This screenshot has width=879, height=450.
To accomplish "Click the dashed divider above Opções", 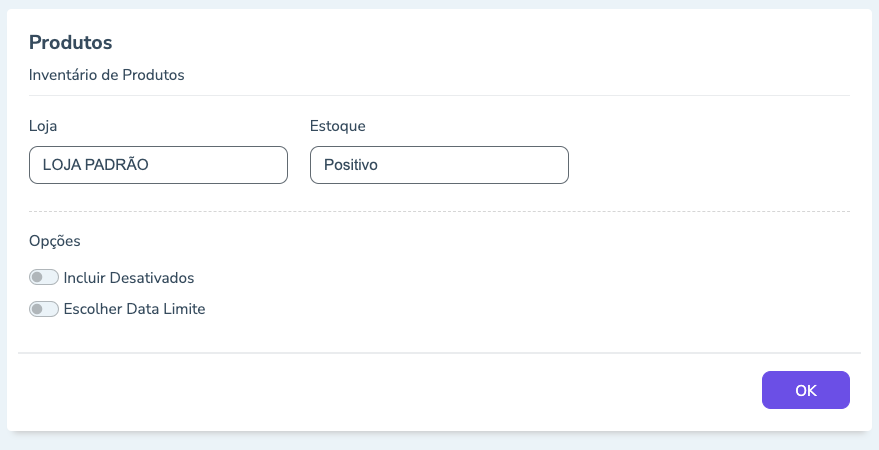I will [x=439, y=212].
